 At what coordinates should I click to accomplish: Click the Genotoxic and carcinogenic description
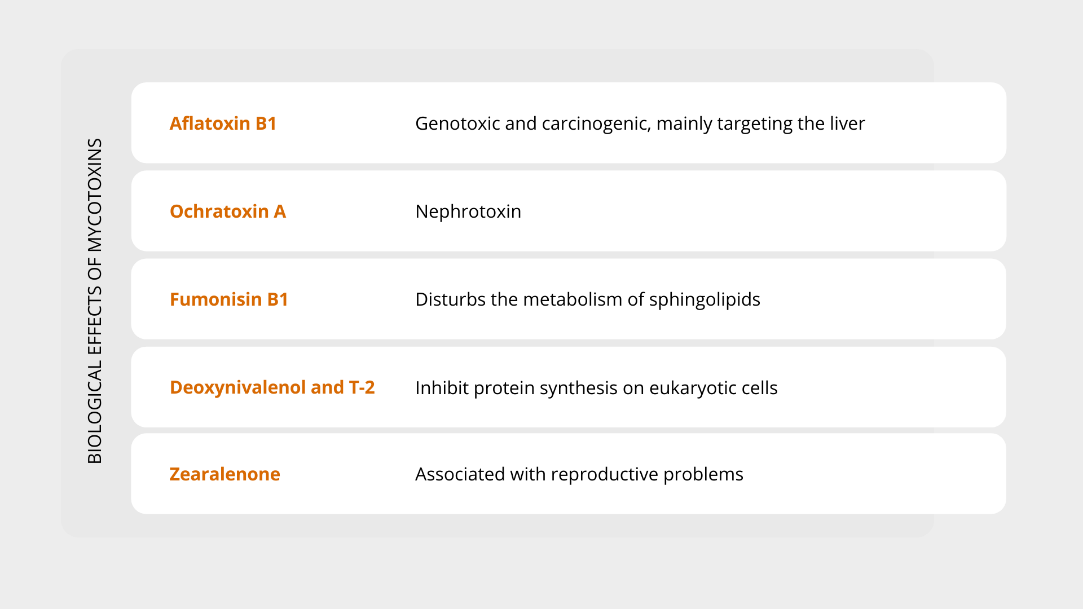[x=640, y=124]
